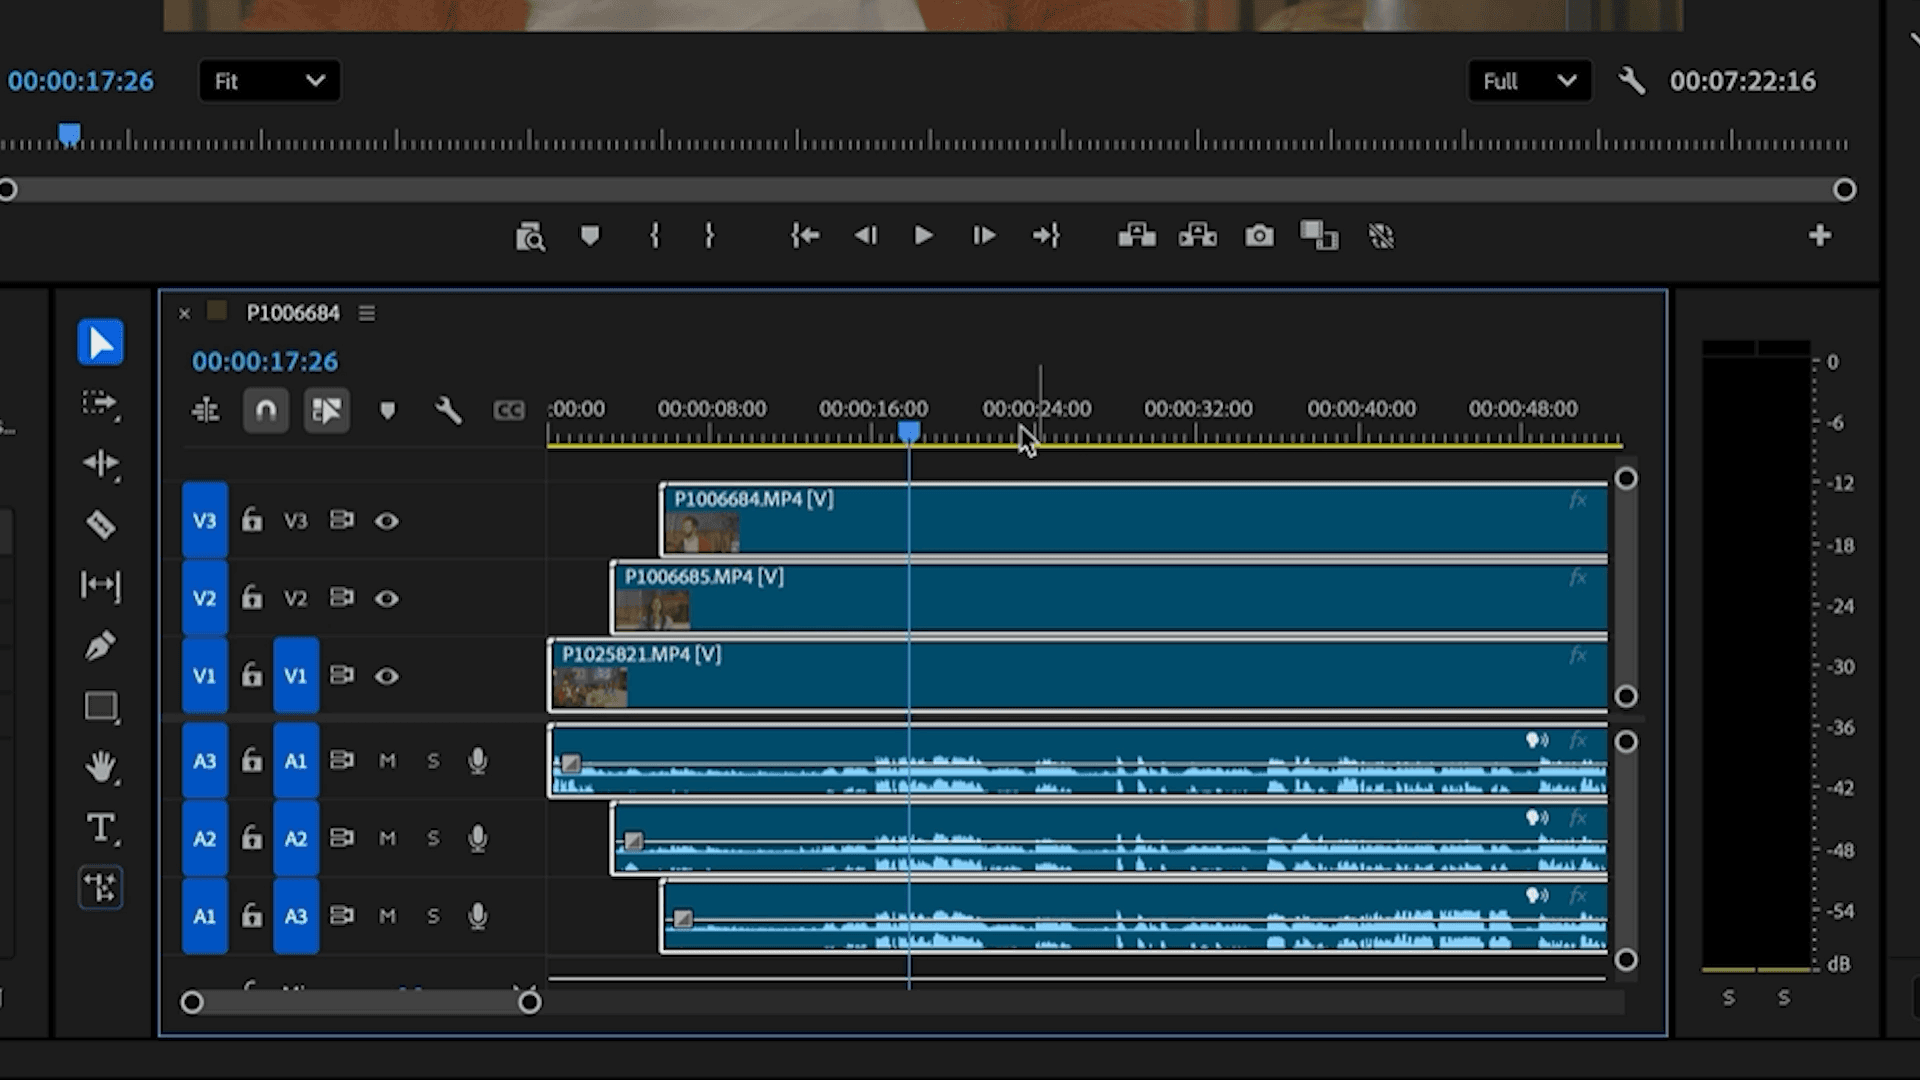The height and width of the screenshot is (1080, 1920).
Task: Open the Fit zoom level dropdown
Action: click(269, 81)
